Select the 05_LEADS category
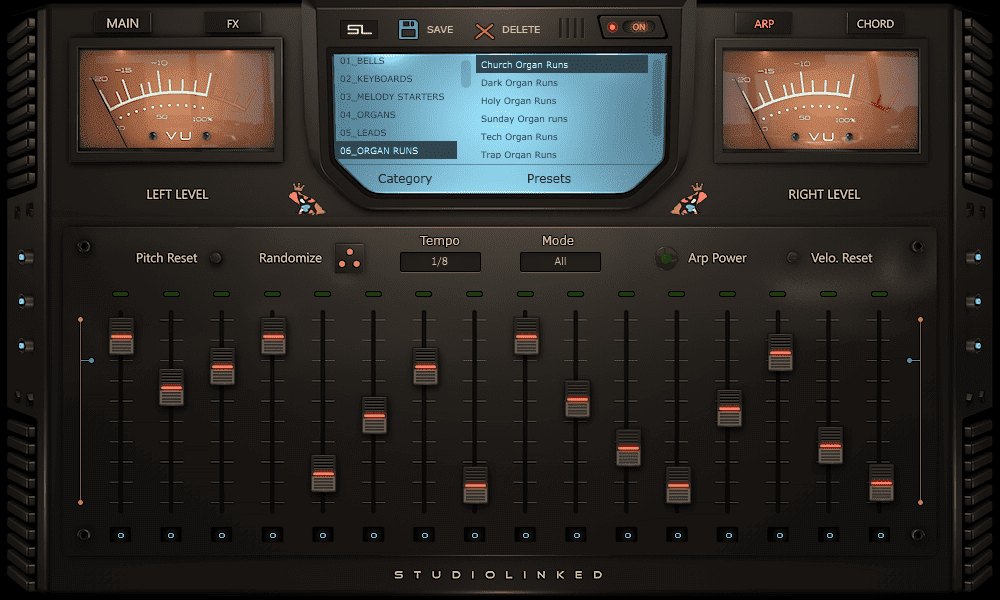1000x600 pixels. [396, 133]
